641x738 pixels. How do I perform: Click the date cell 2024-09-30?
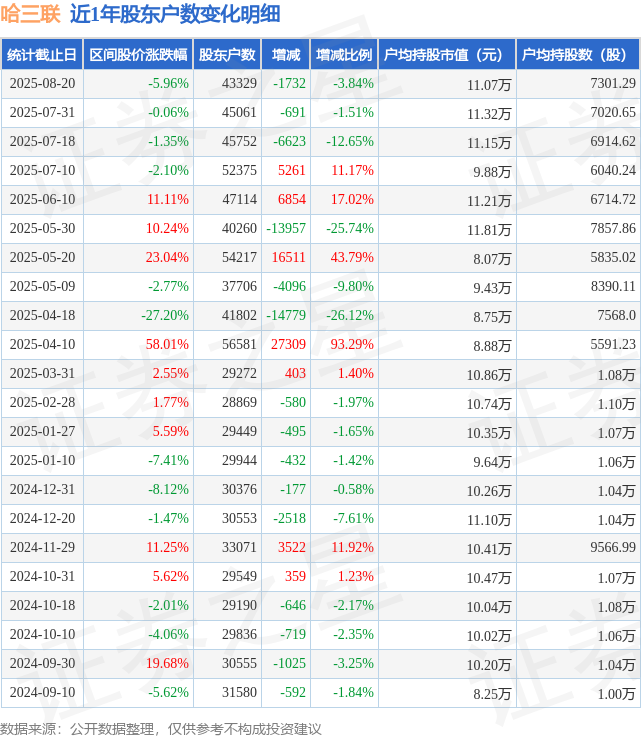pyautogui.click(x=42, y=664)
